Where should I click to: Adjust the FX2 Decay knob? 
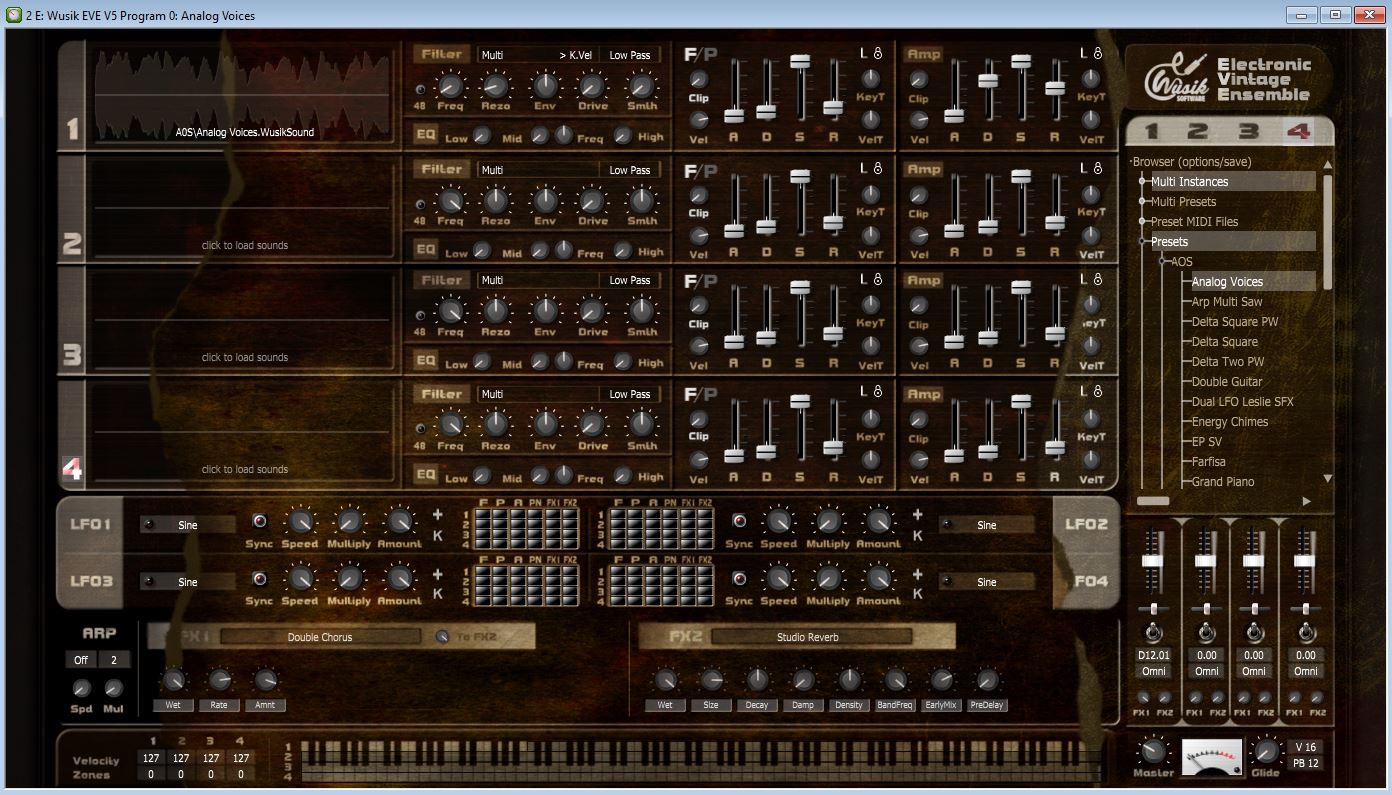(757, 681)
